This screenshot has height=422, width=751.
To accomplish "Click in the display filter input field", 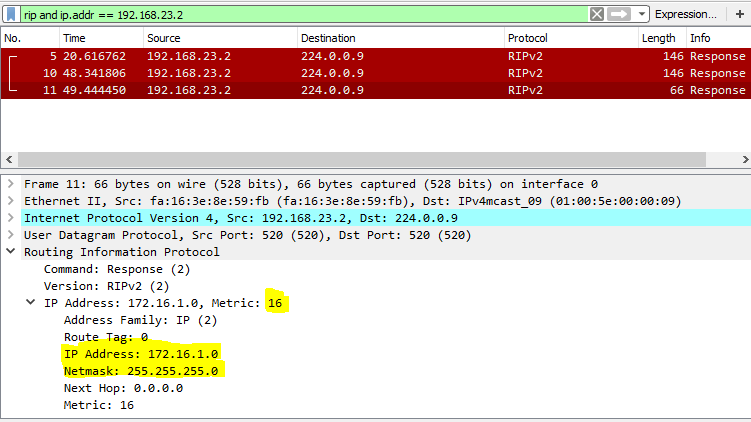I will pyautogui.click(x=305, y=14).
